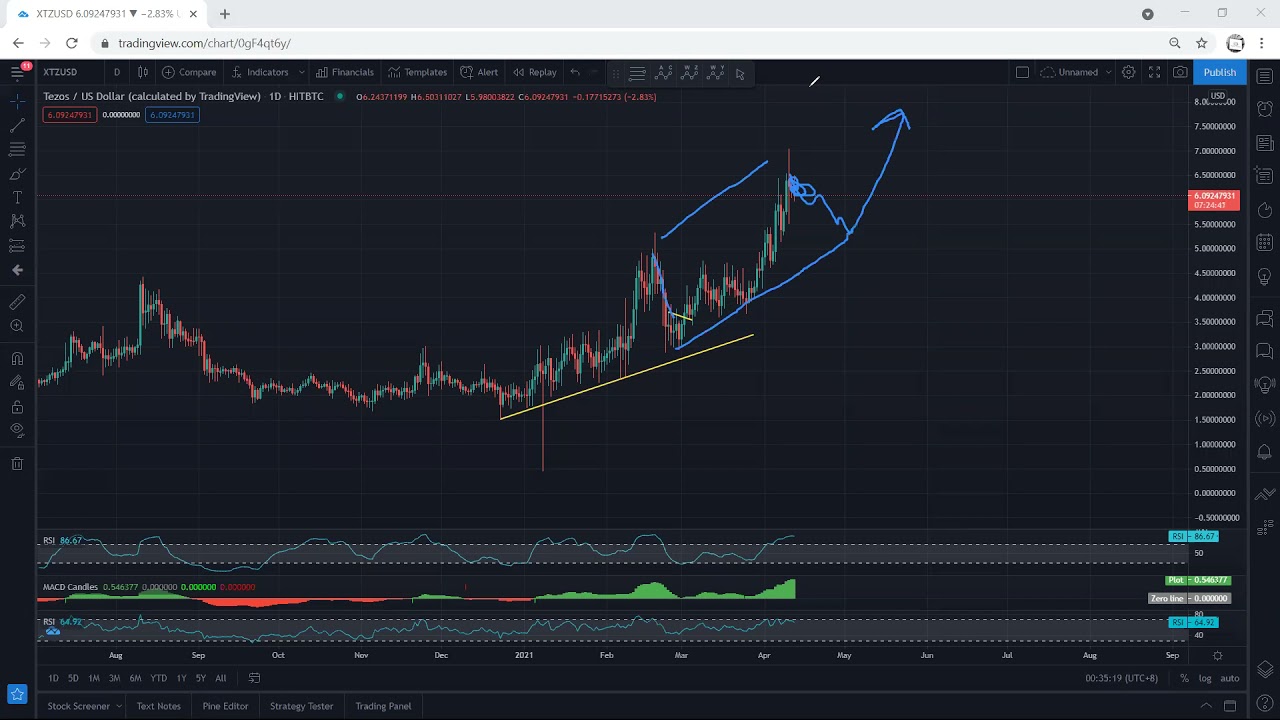Open chart settings gear
The width and height of the screenshot is (1280, 720).
[x=1128, y=72]
